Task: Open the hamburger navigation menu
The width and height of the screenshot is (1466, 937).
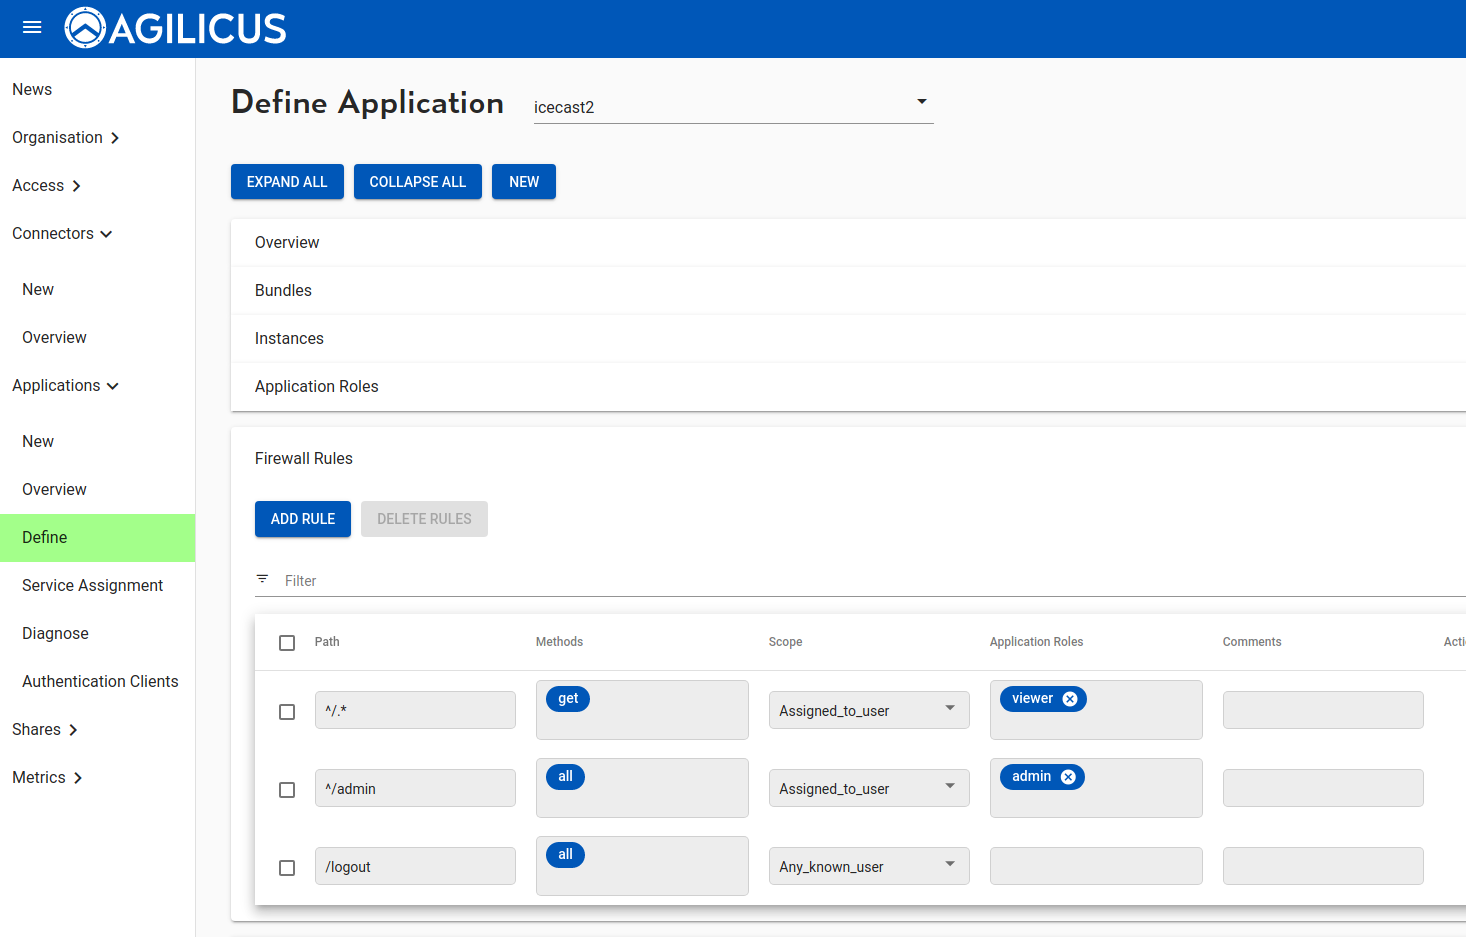Action: point(32,28)
